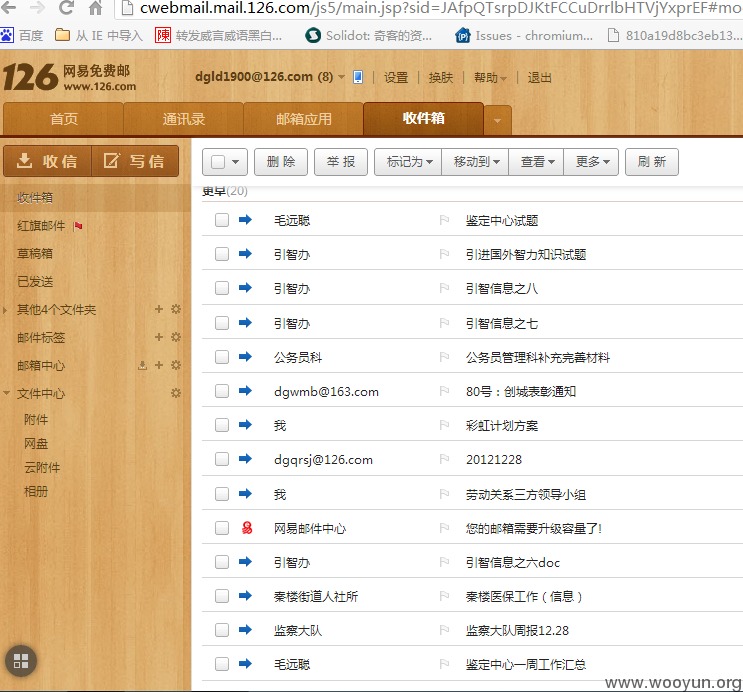Click red icon on 网易邮件中心 email row
The width and height of the screenshot is (743, 692).
247,528
